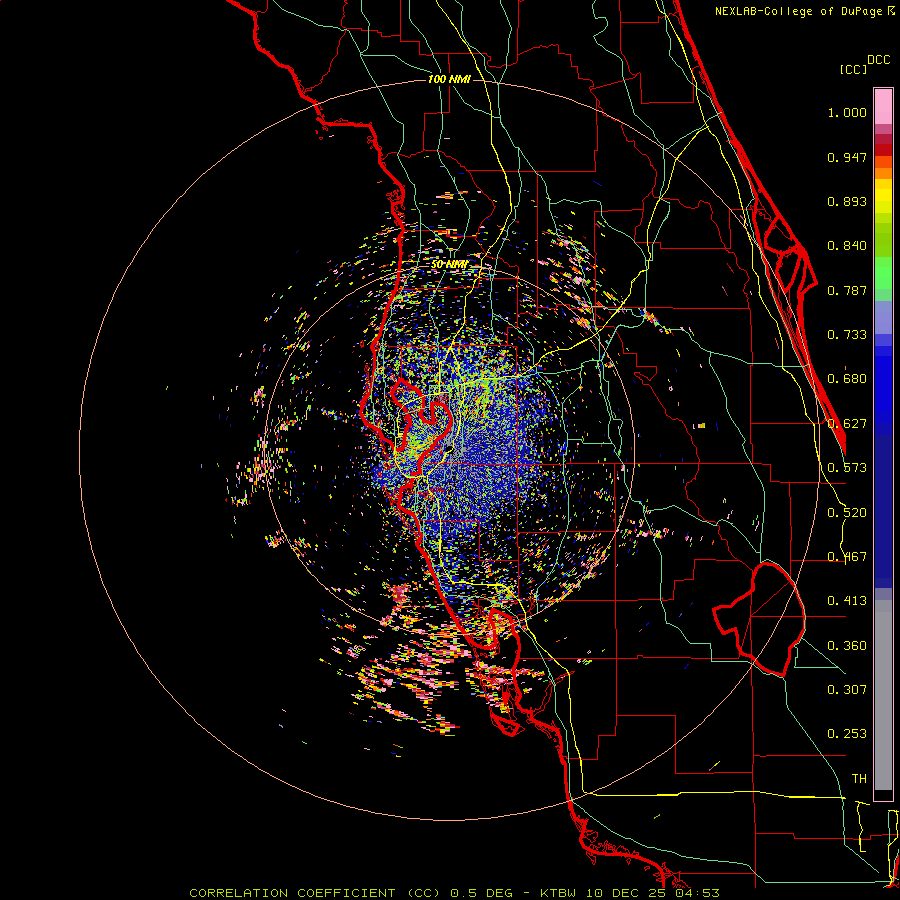Image resolution: width=900 pixels, height=900 pixels.
Task: Select the 0.253 legend value
Action: (x=847, y=734)
